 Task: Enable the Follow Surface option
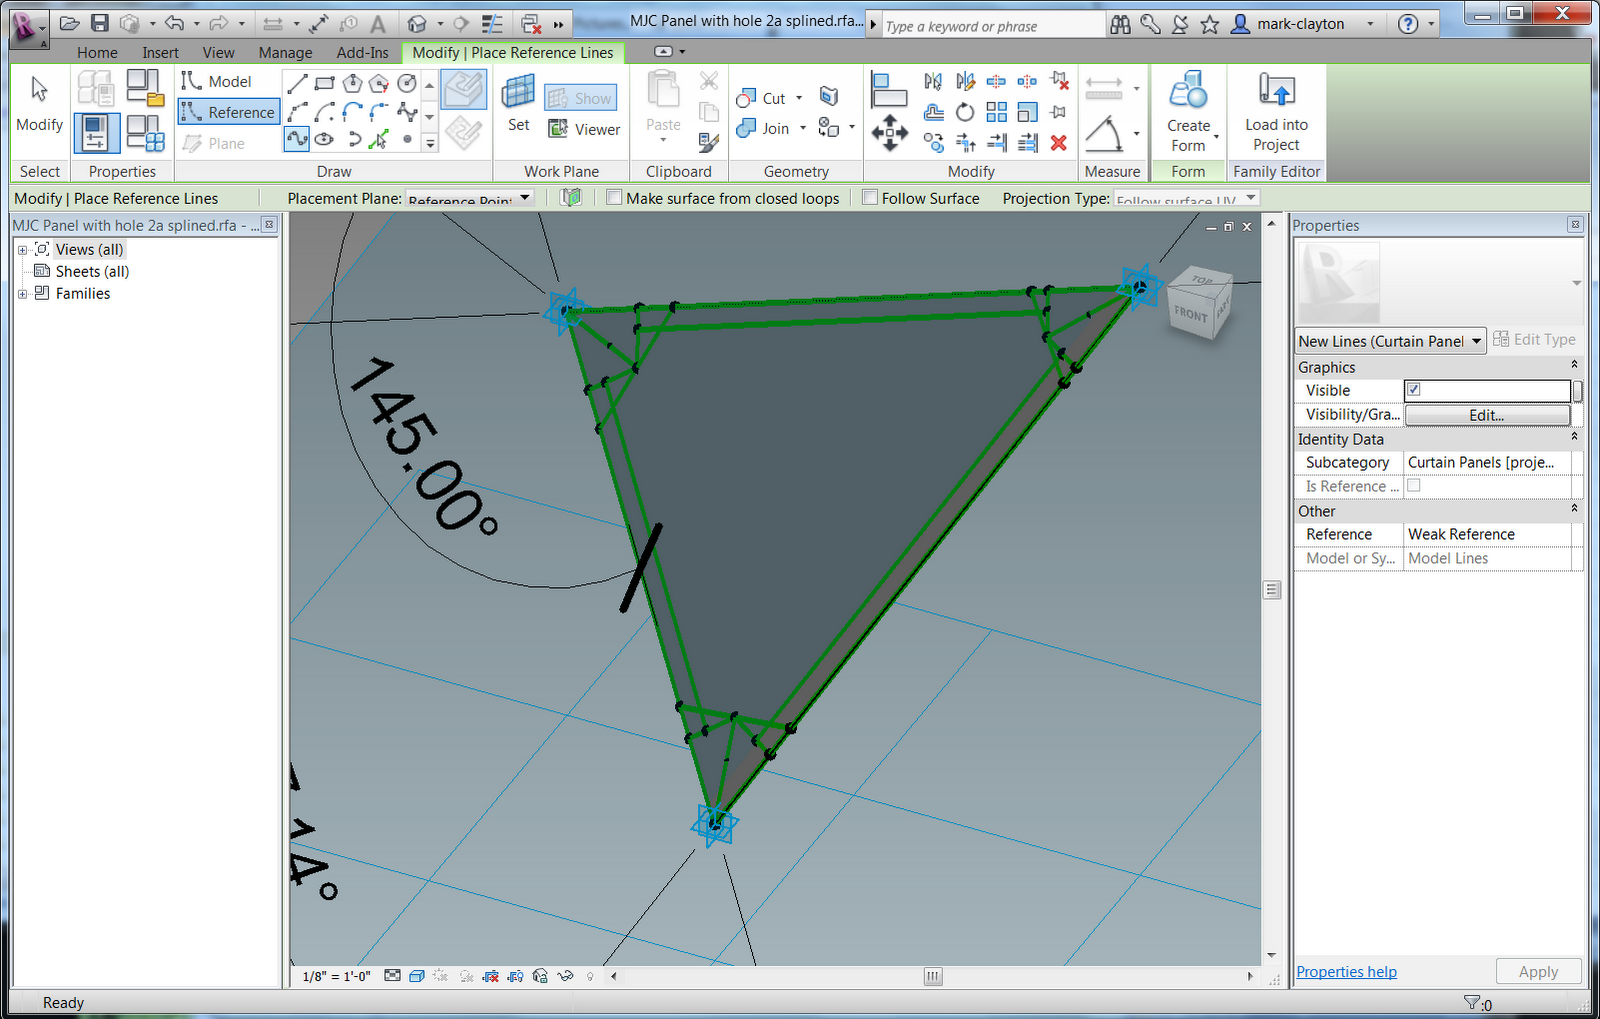[x=870, y=197]
